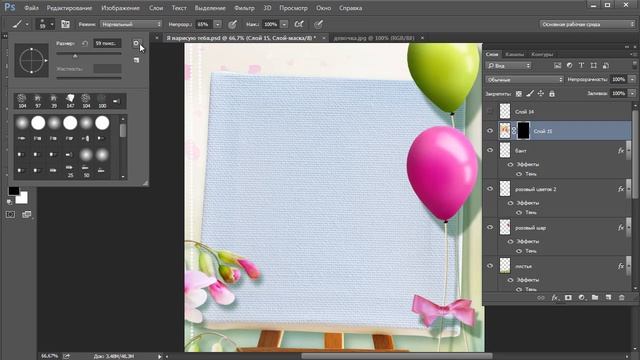Select the 147 leaf brush preset

pyautogui.click(x=70, y=101)
